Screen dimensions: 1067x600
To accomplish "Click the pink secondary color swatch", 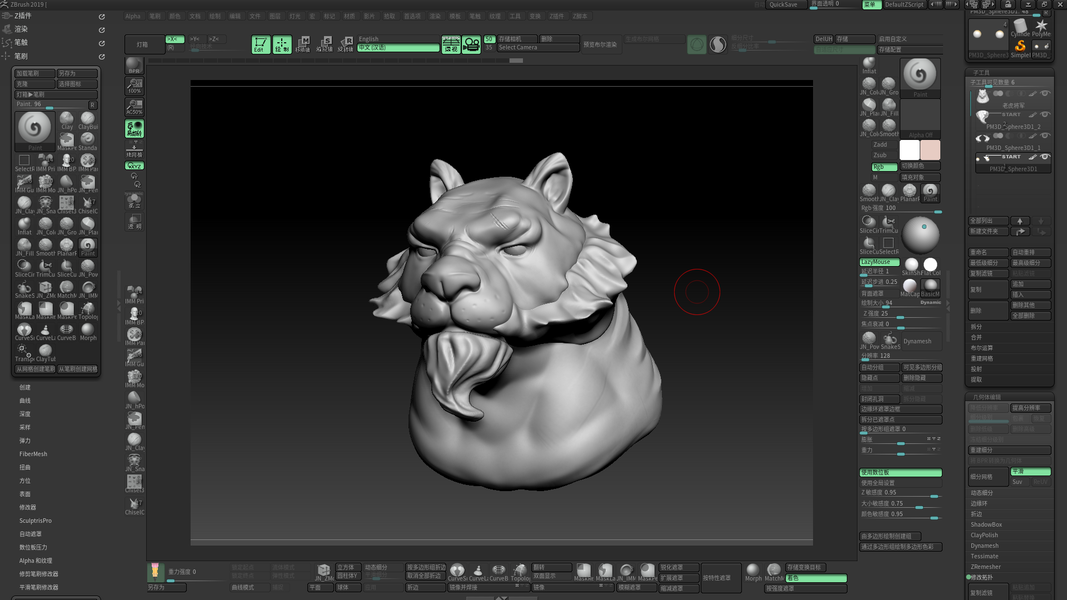I will pyautogui.click(x=930, y=150).
